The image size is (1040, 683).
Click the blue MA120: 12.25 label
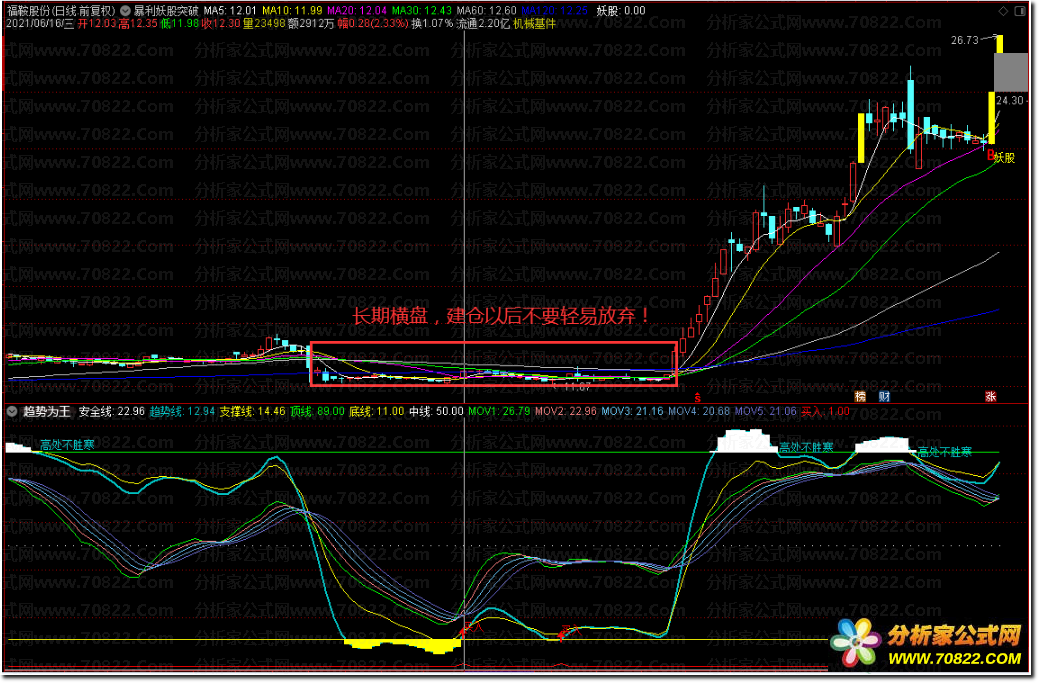(554, 11)
